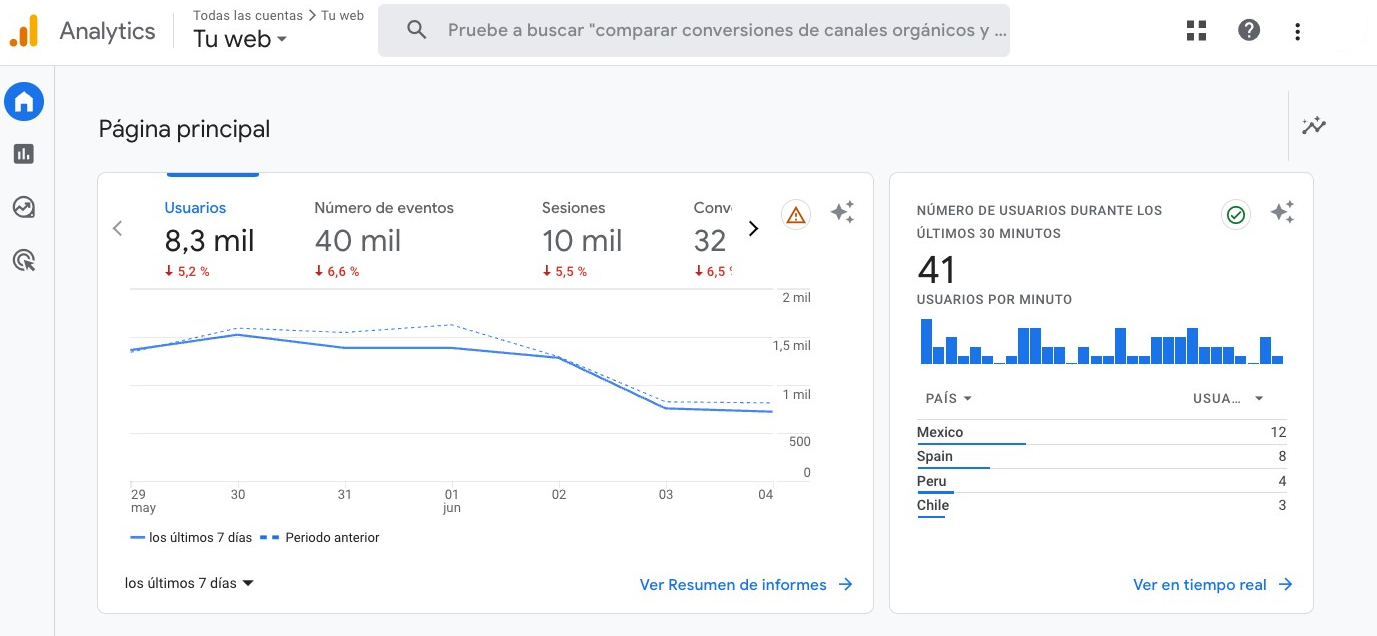This screenshot has height=636, width=1377.
Task: Open the PAÍS column dropdown
Action: pyautogui.click(x=946, y=398)
